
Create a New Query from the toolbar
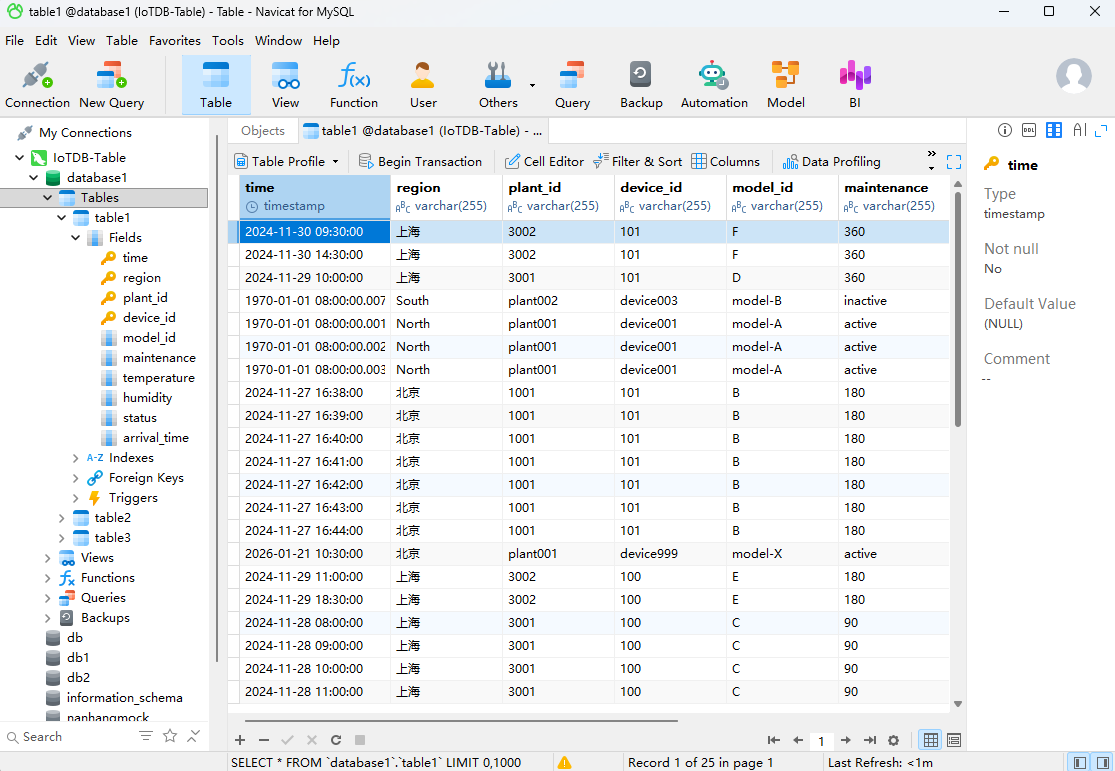coord(111,85)
